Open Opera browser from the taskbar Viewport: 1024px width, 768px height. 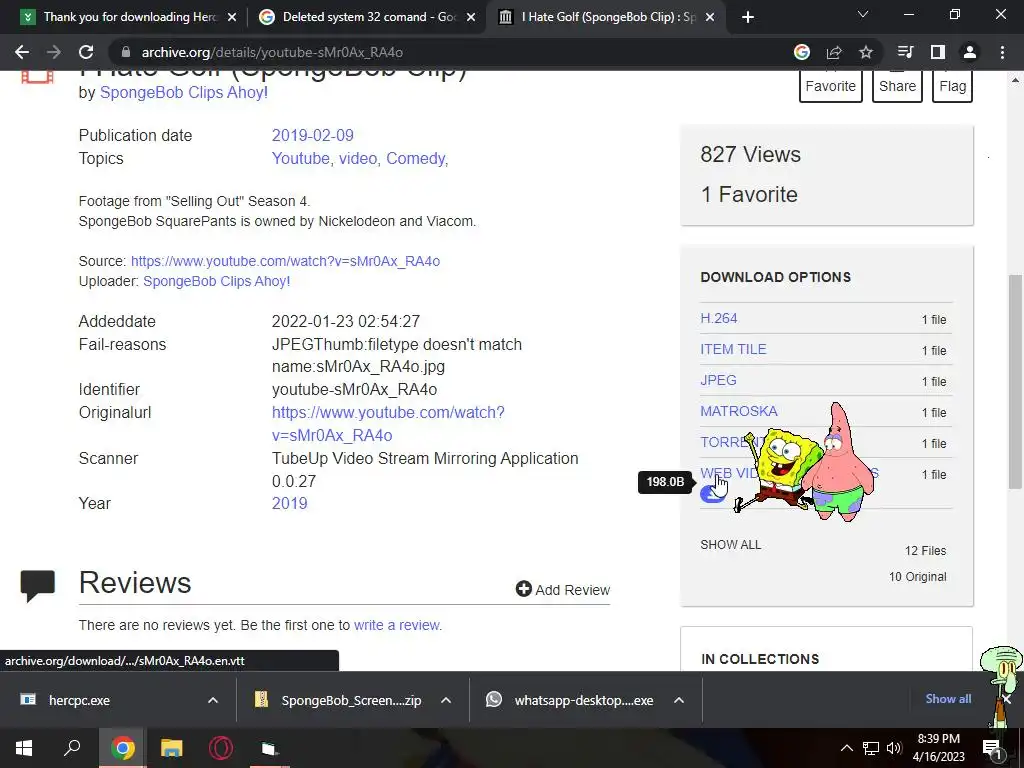221,748
